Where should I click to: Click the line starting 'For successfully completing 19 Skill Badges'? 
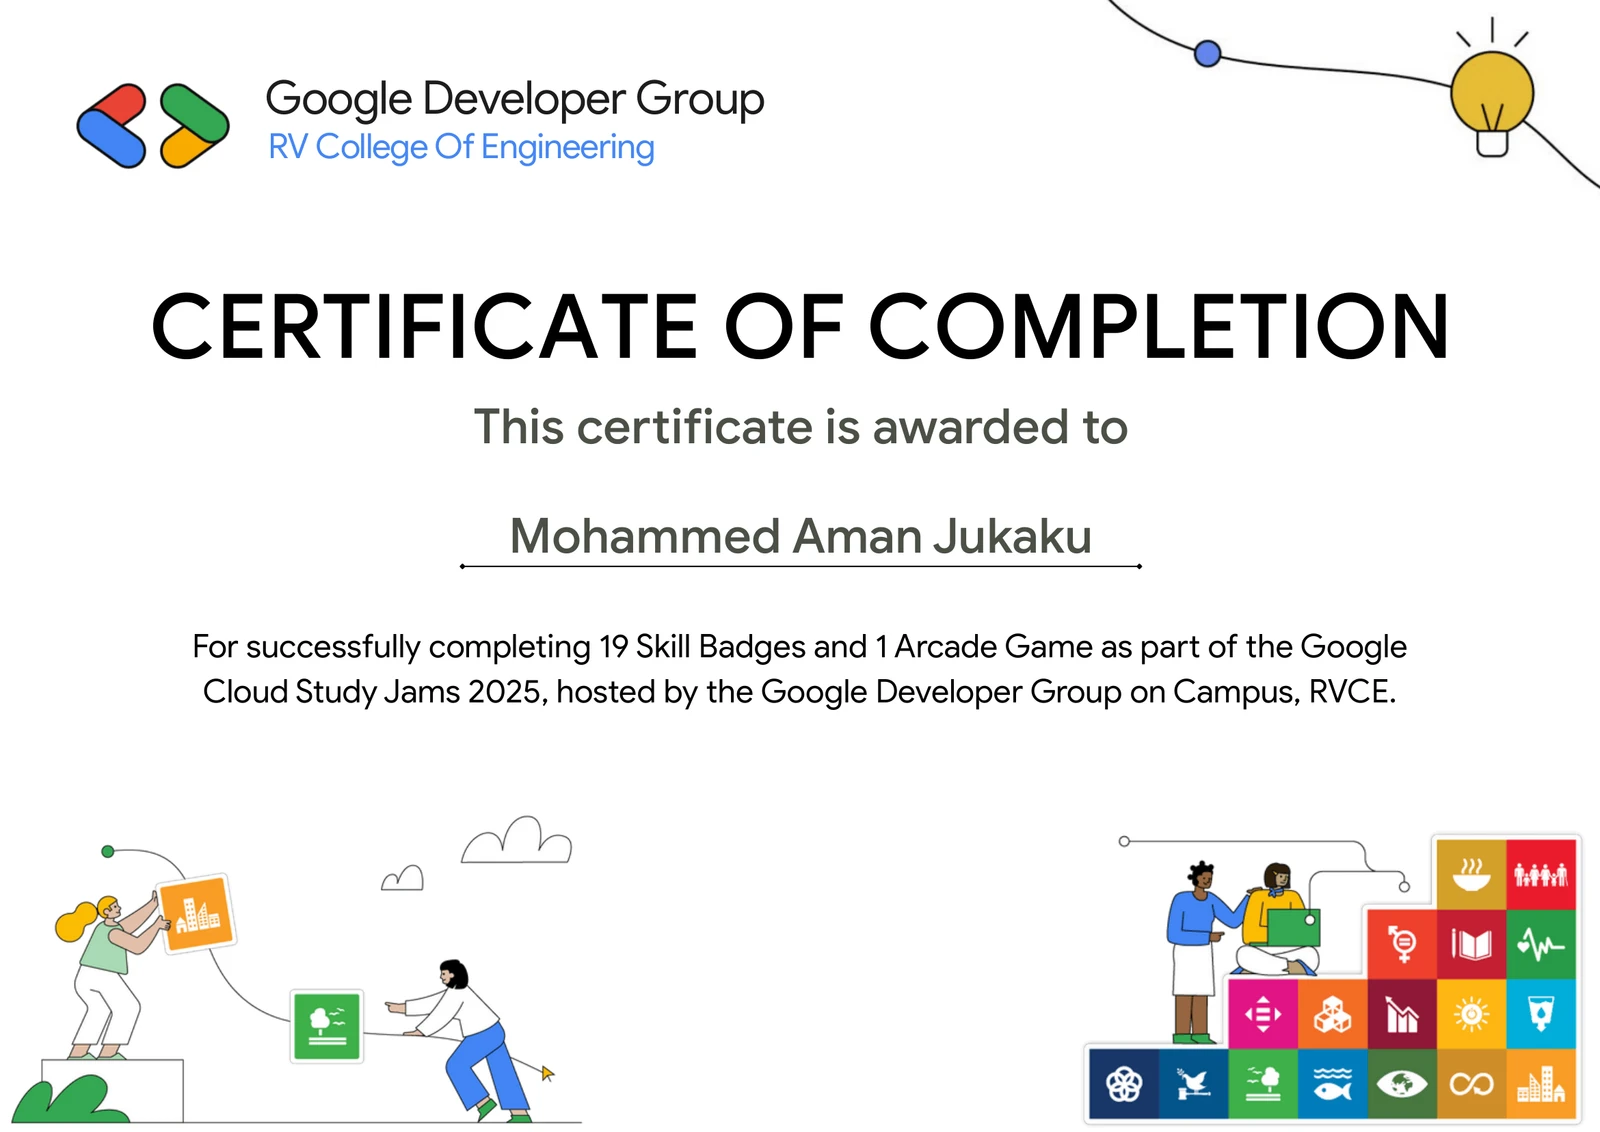[x=800, y=647]
